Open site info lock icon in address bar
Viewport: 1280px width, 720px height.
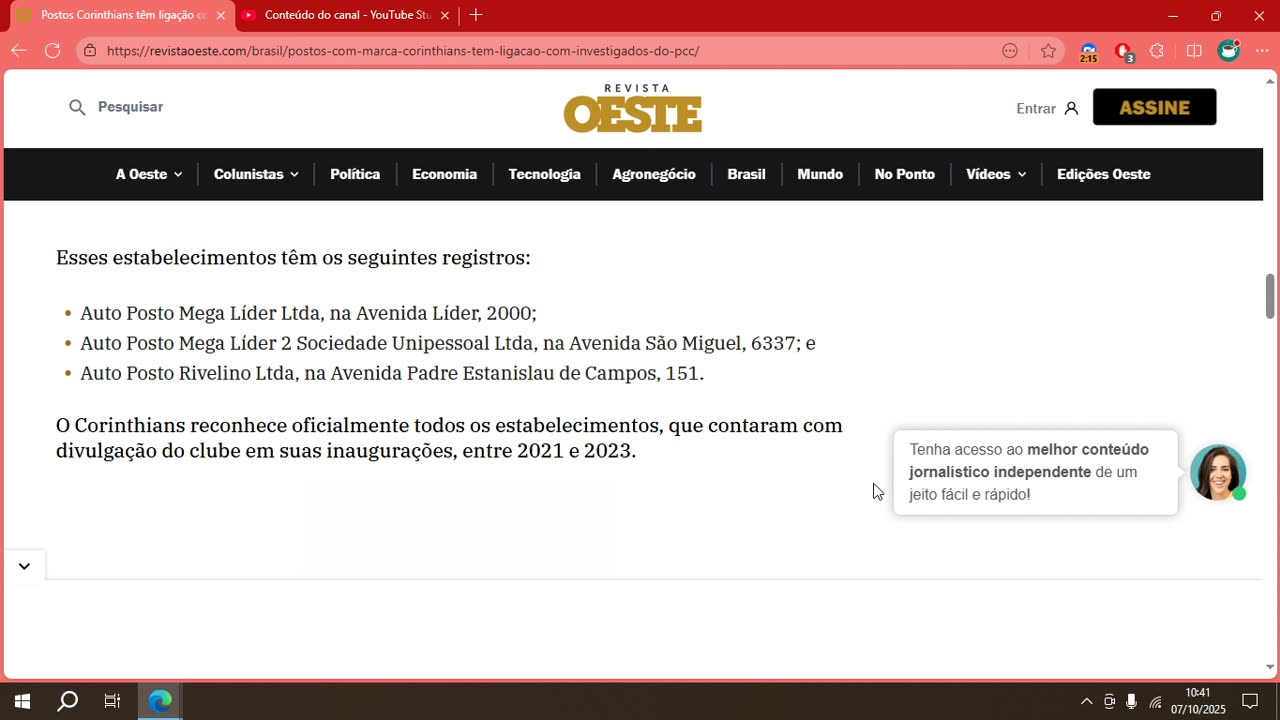click(x=90, y=51)
